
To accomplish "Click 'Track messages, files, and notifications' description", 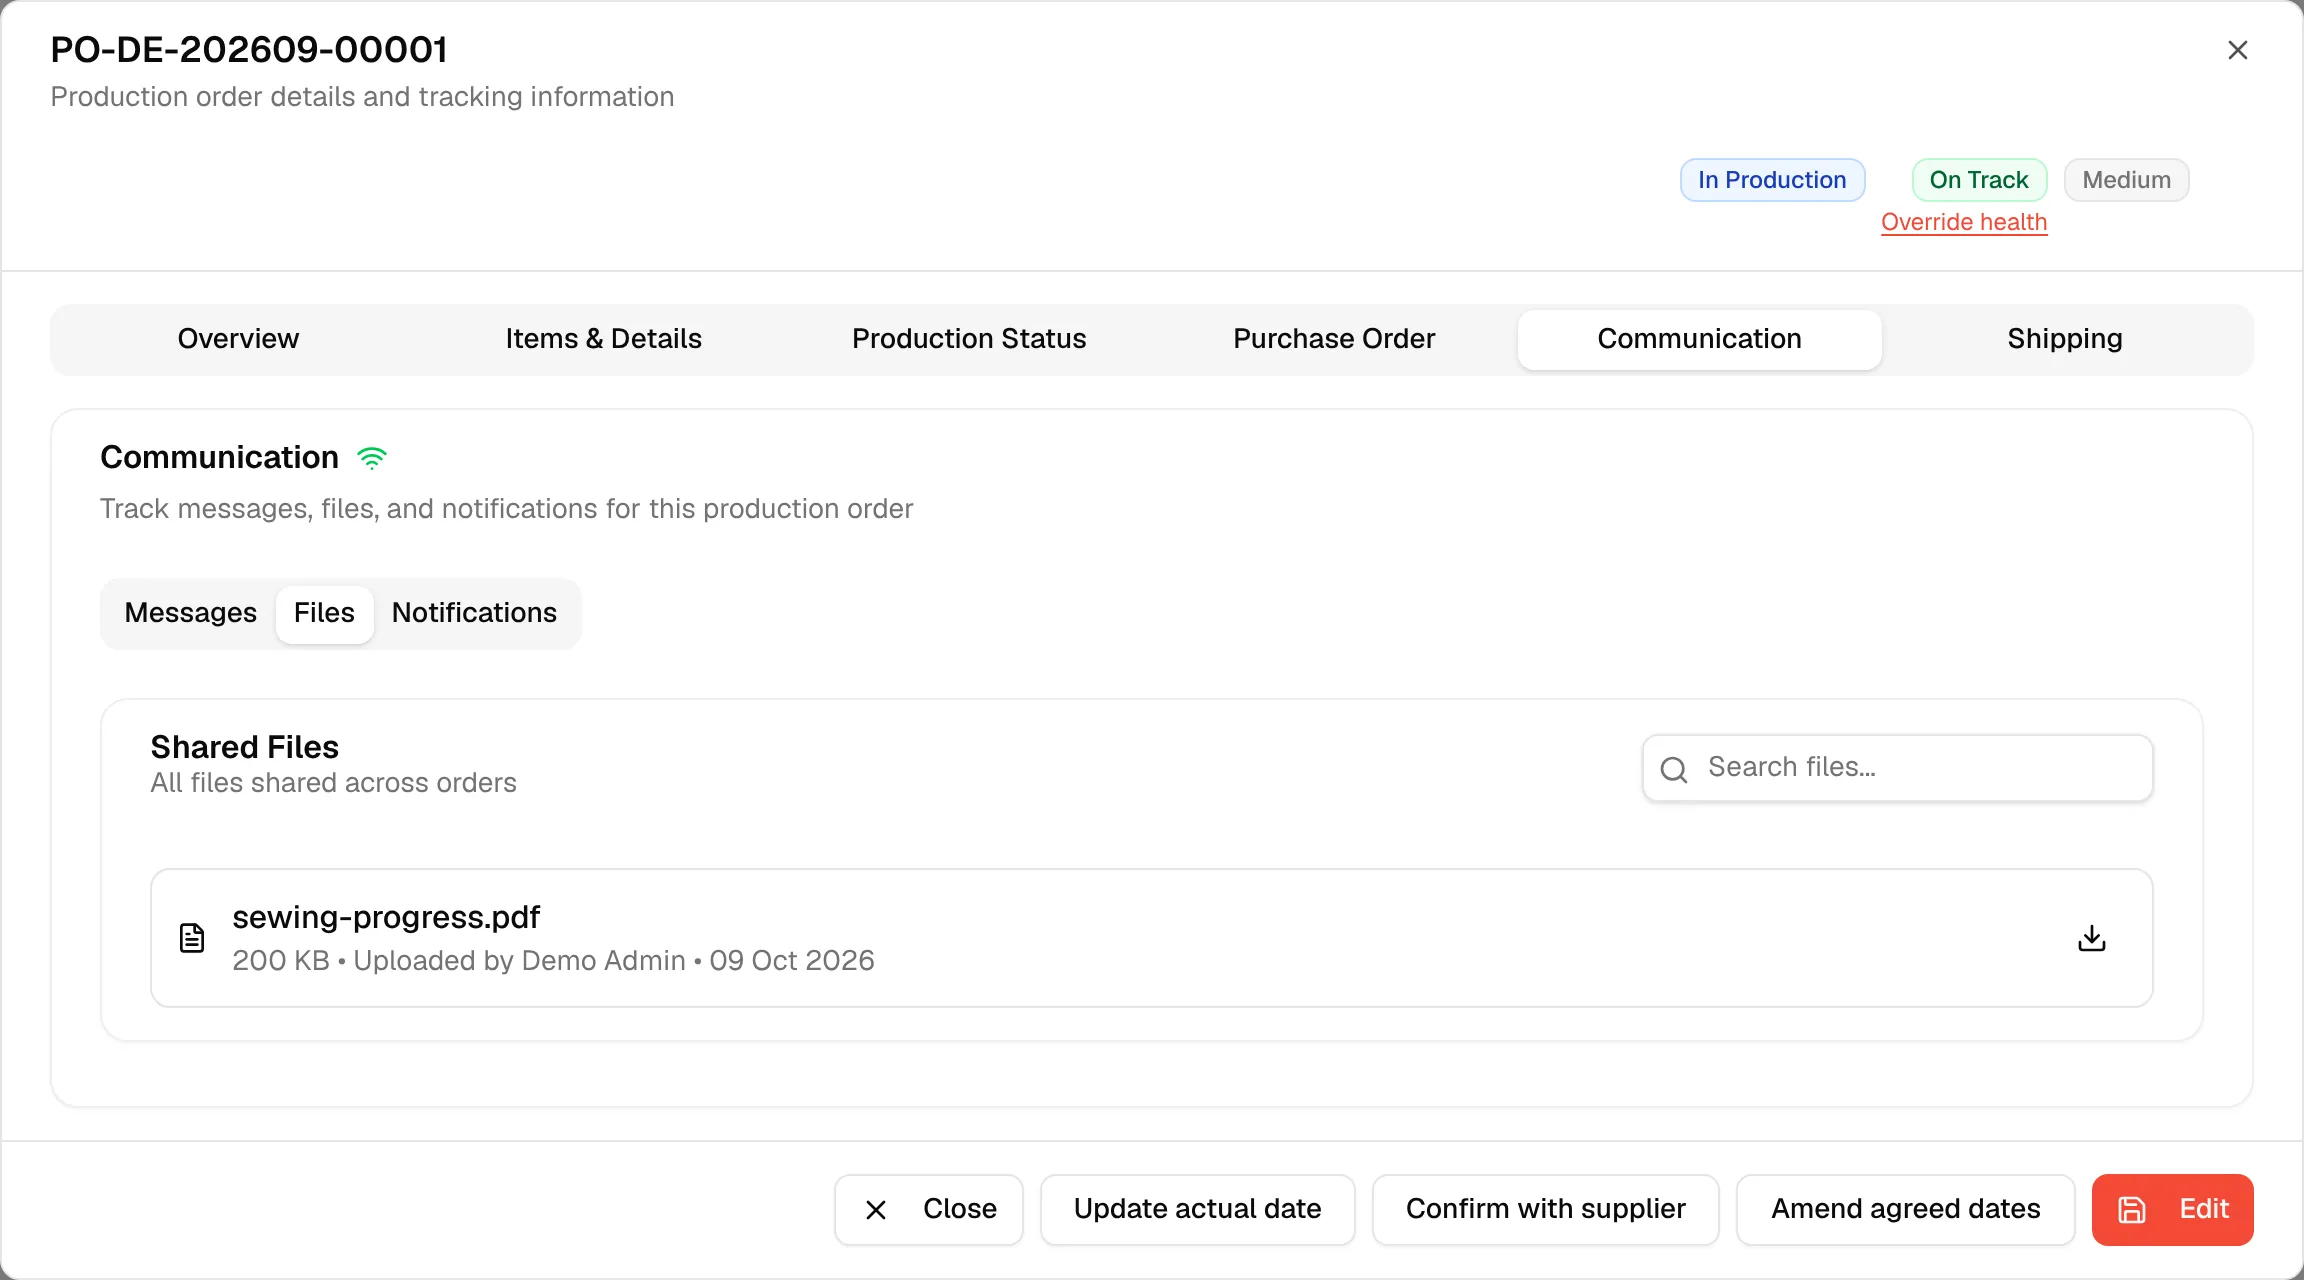I will [x=506, y=509].
